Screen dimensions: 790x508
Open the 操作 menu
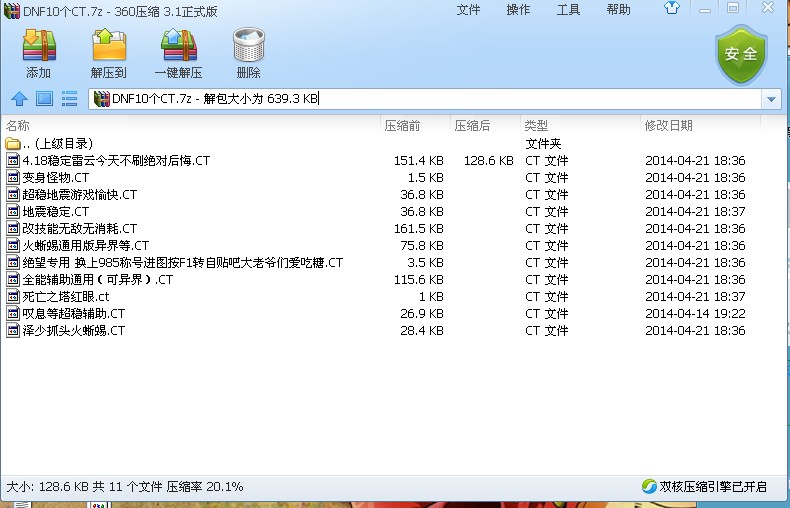point(518,10)
